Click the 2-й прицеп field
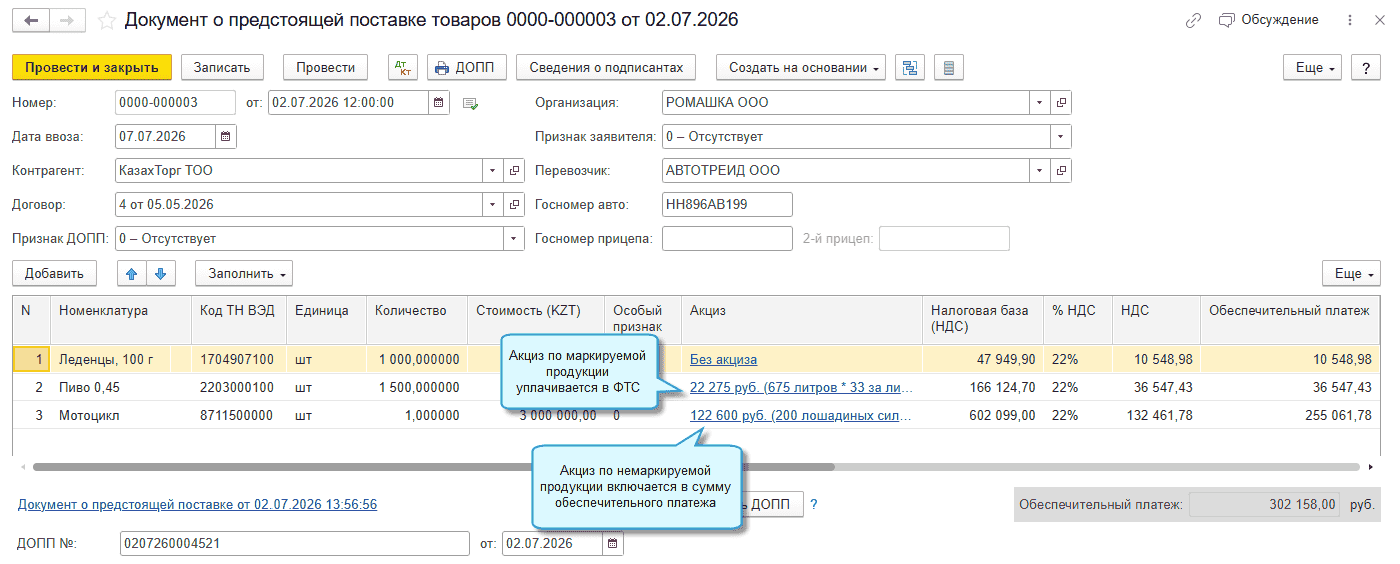Screen dimensions: 1400x564 (944, 238)
